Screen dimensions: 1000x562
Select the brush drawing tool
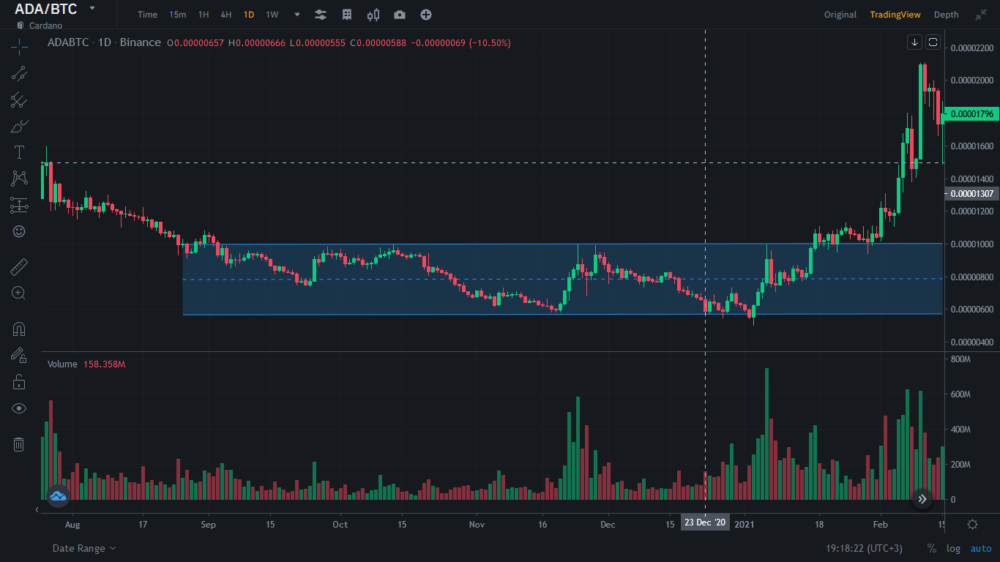[x=18, y=126]
